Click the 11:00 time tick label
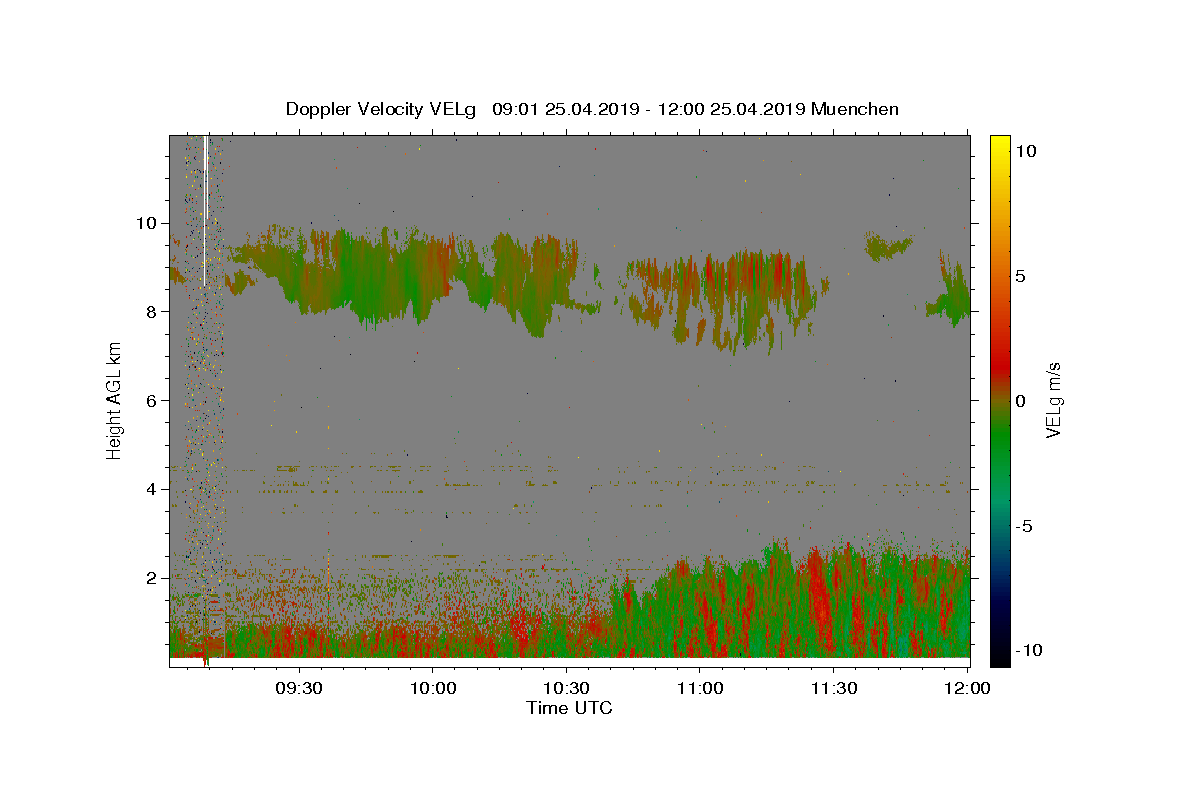The image size is (1200, 800). point(700,689)
